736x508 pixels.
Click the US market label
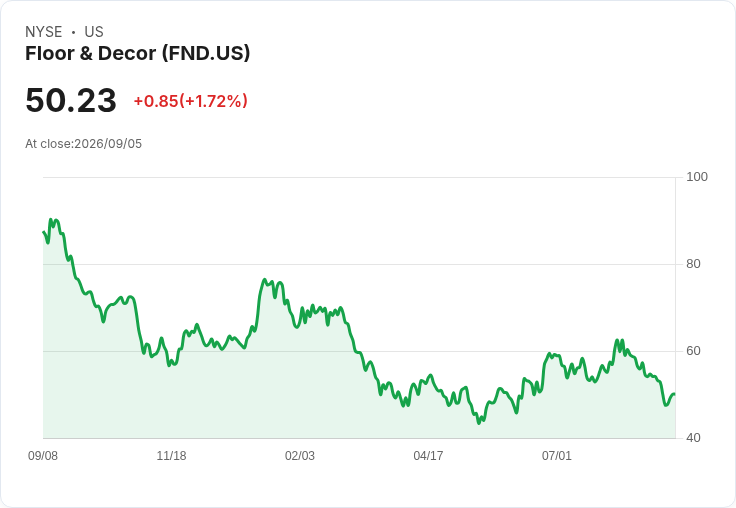click(94, 32)
